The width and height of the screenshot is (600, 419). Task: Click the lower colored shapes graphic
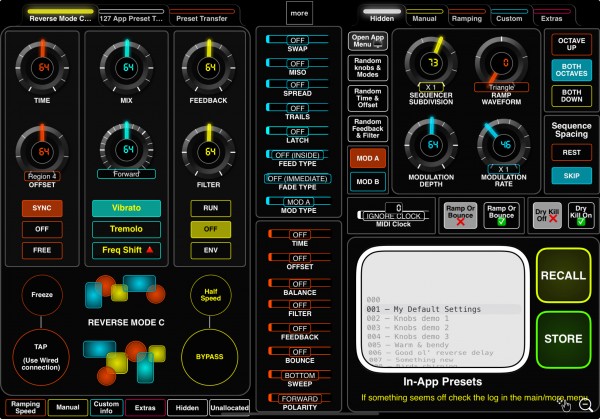coord(125,362)
